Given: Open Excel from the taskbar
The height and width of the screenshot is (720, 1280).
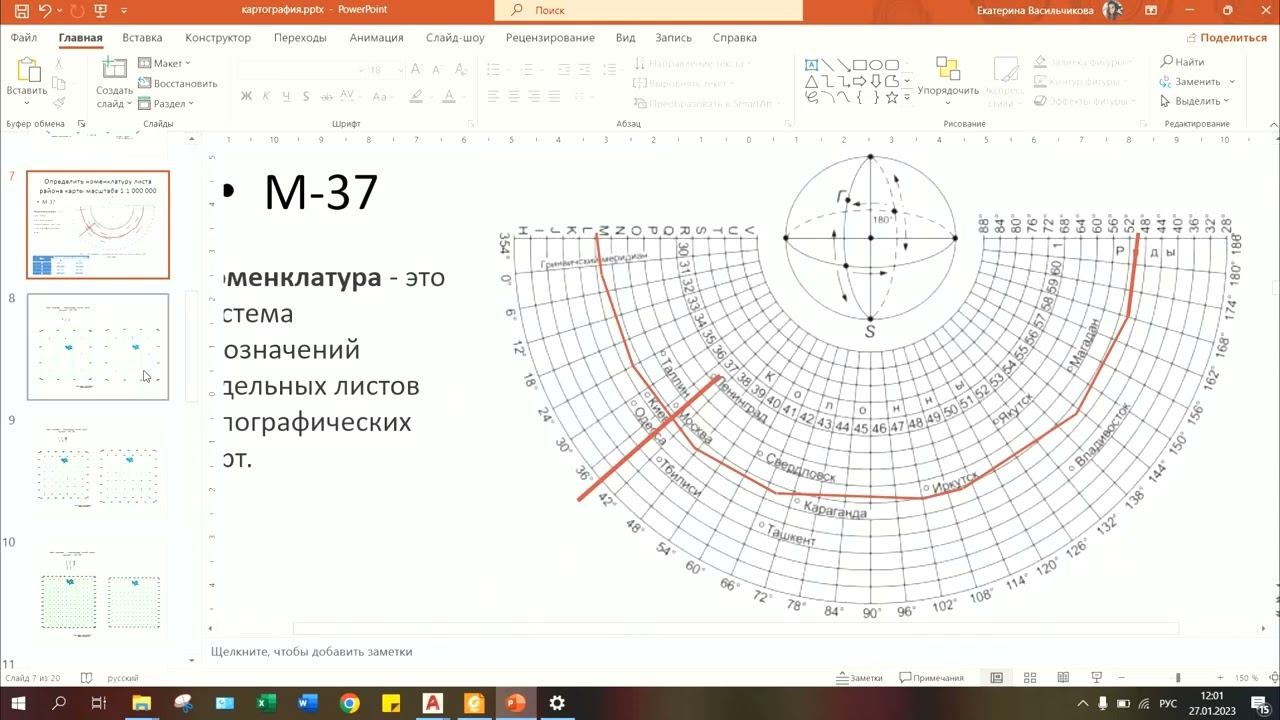Looking at the screenshot, I should pyautogui.click(x=265, y=703).
